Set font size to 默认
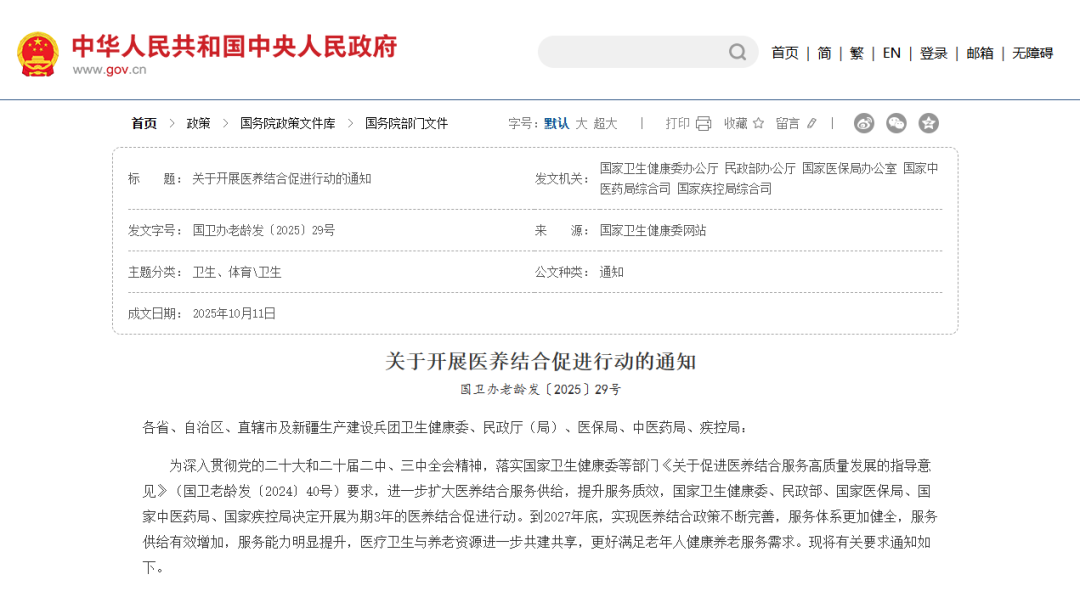Screen dimensions: 1080x597 coord(556,123)
